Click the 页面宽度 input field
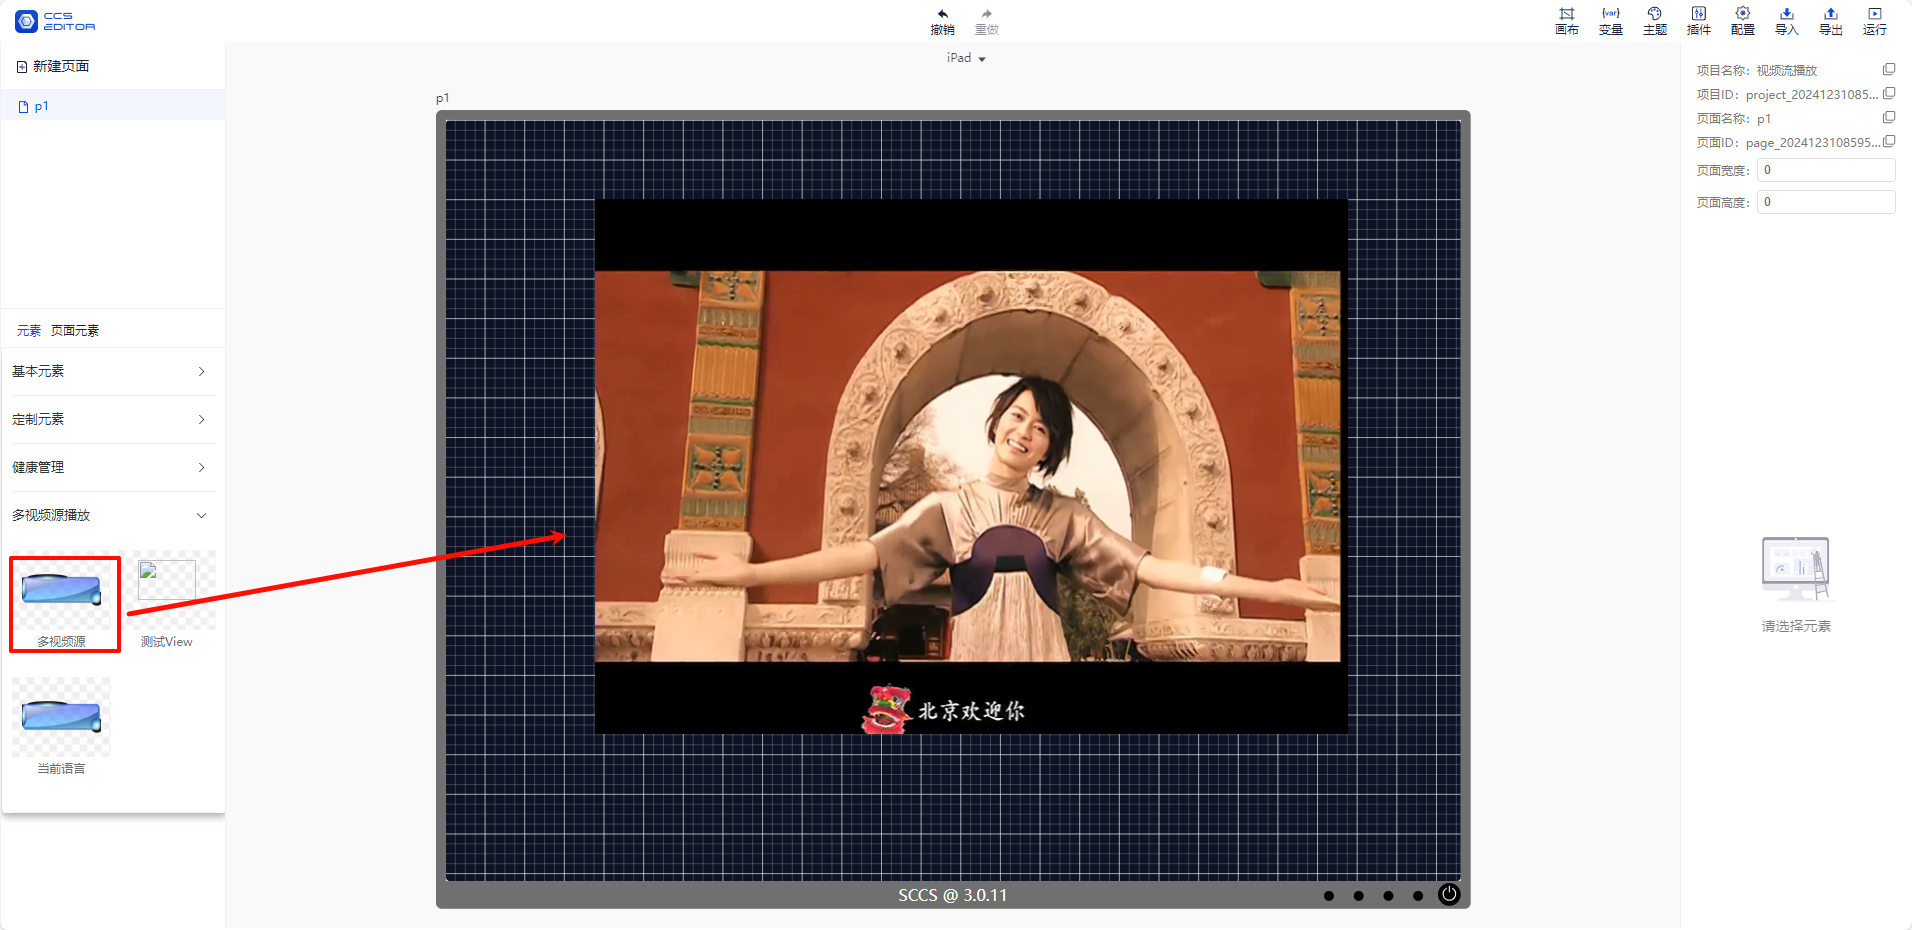Viewport: 1912px width, 930px height. pyautogui.click(x=1826, y=170)
